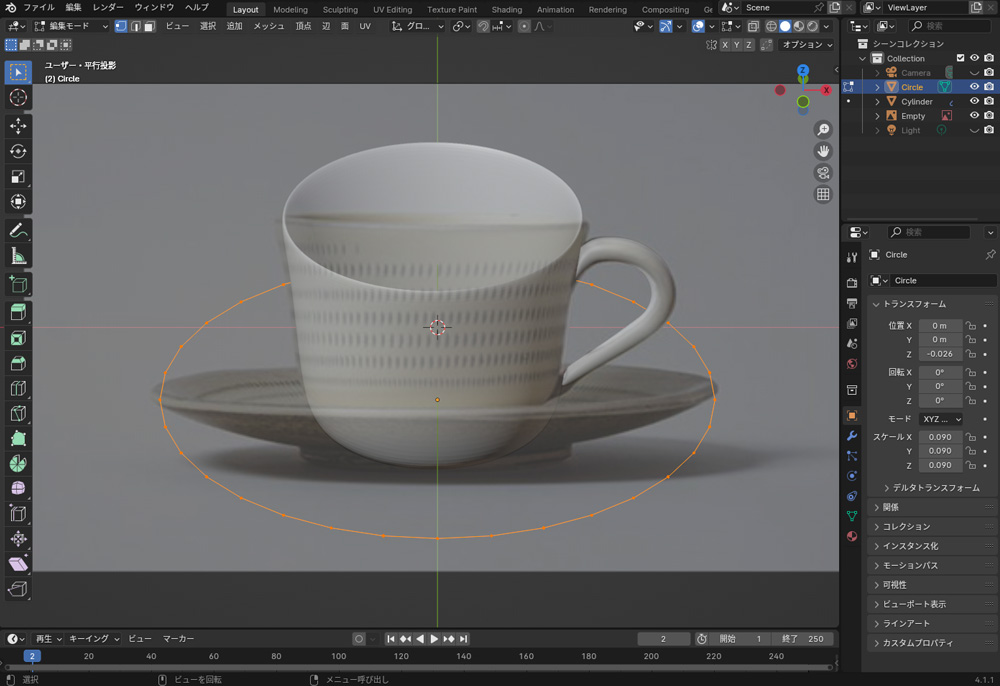The width and height of the screenshot is (1000, 686).
Task: Toggle camera view with the camera icon
Action: (x=823, y=173)
